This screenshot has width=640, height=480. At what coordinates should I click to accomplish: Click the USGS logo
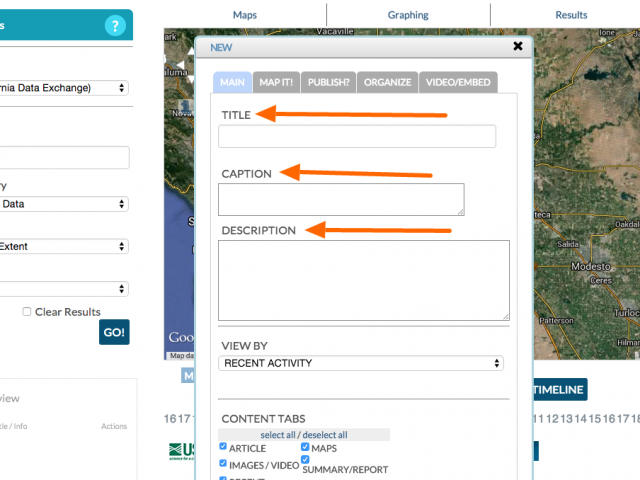click(x=181, y=450)
